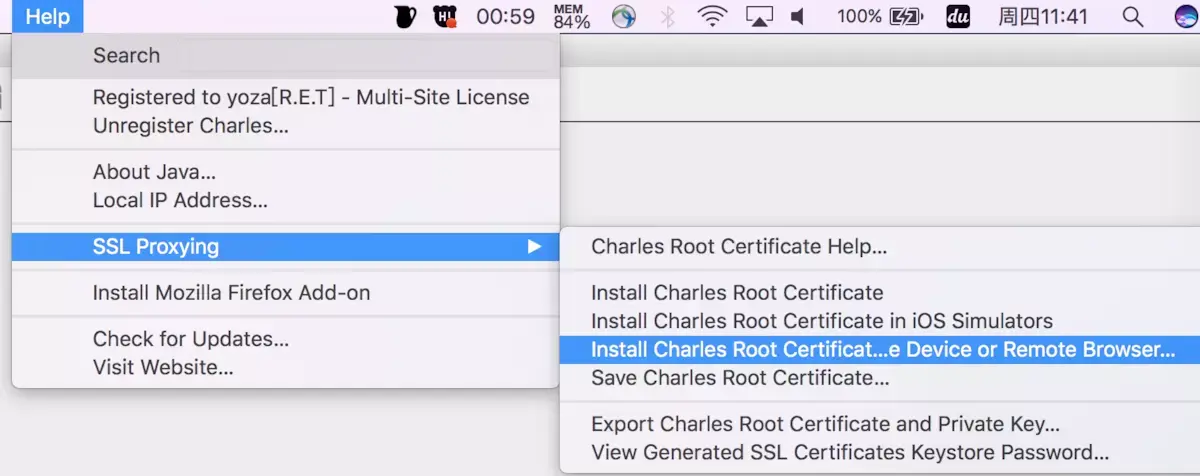1200x476 pixels.
Task: Click the Charles jug icon in menu bar
Action: pos(405,16)
